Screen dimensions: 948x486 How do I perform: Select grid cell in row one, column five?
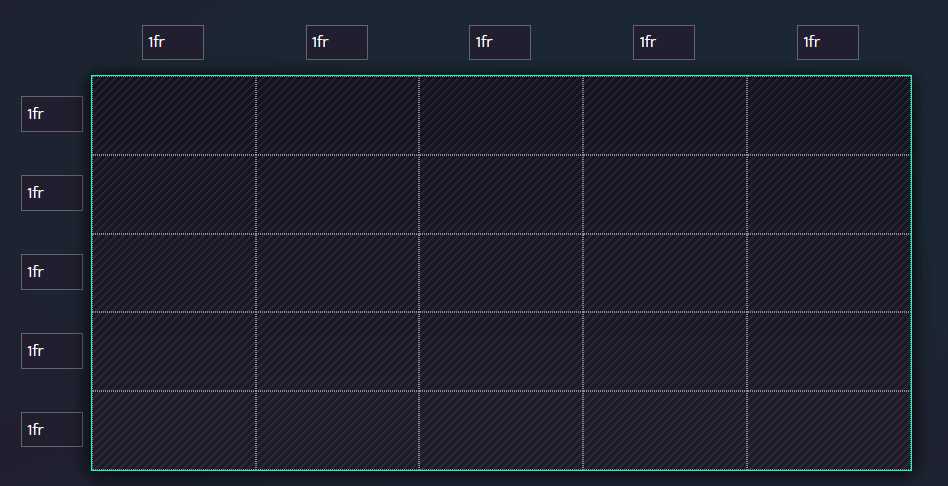(829, 115)
